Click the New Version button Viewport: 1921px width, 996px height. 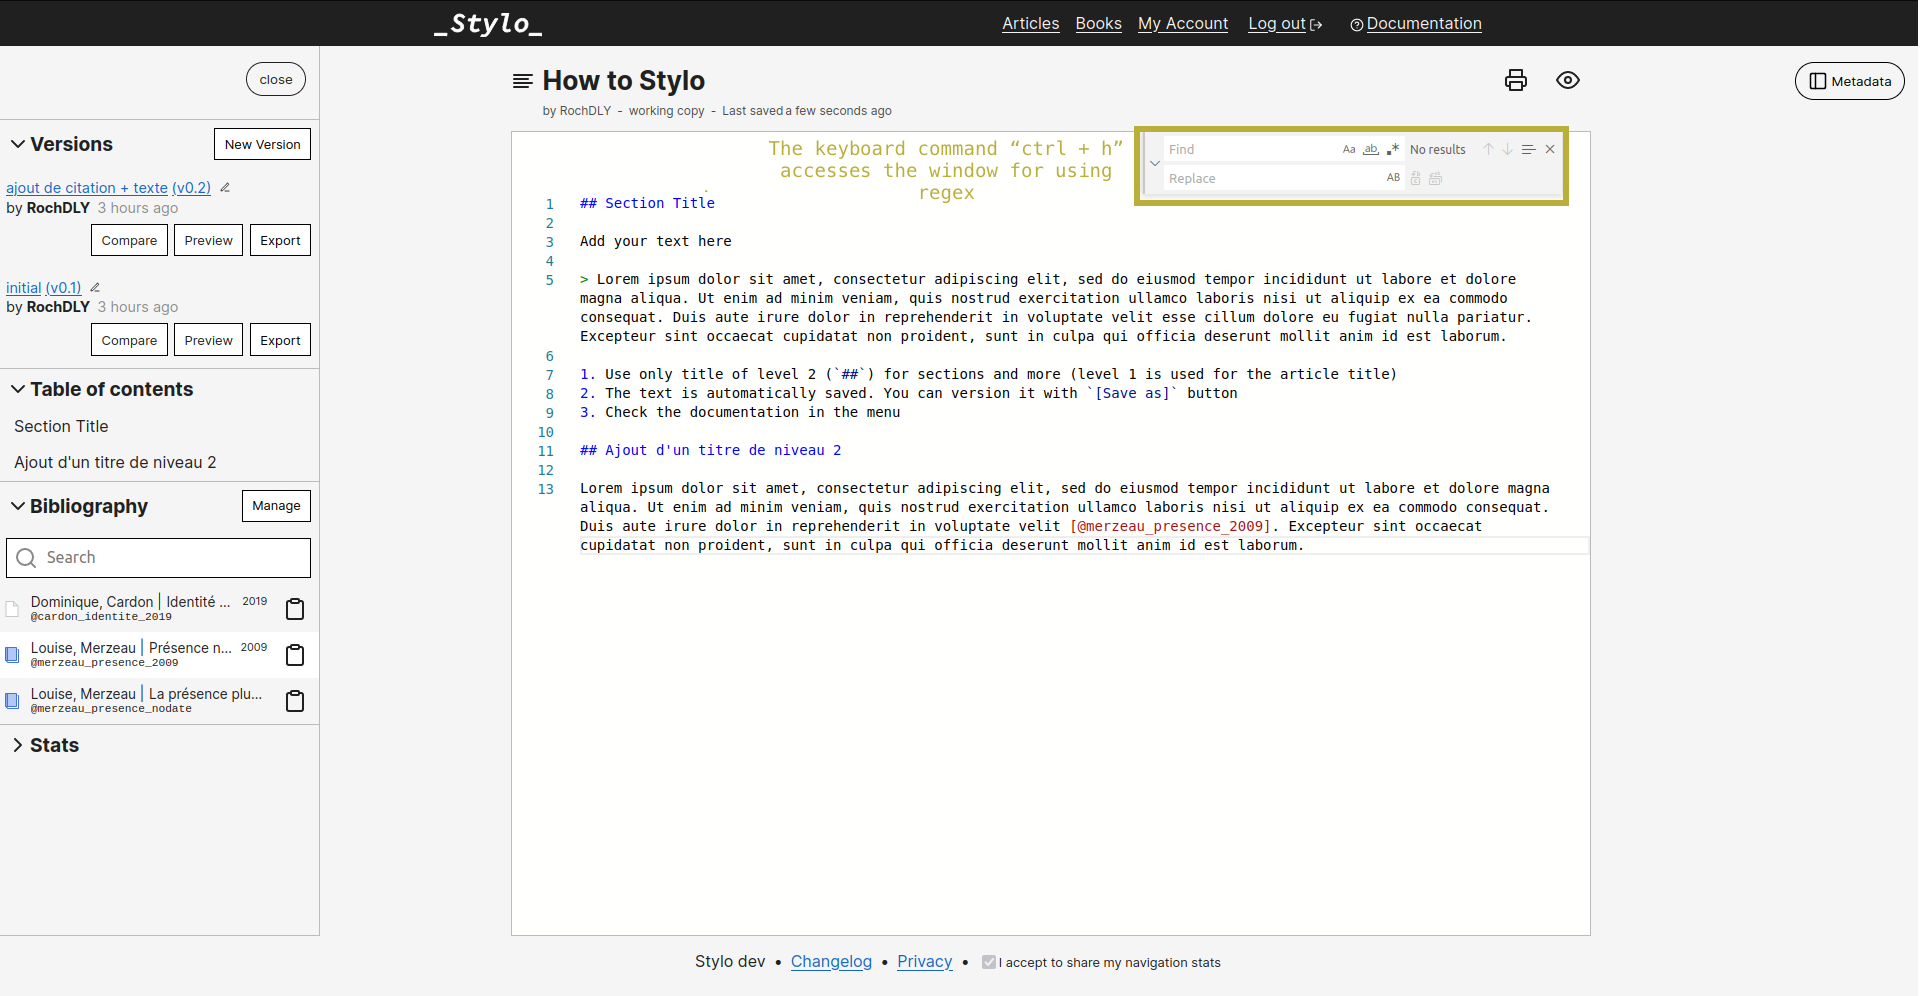[263, 144]
